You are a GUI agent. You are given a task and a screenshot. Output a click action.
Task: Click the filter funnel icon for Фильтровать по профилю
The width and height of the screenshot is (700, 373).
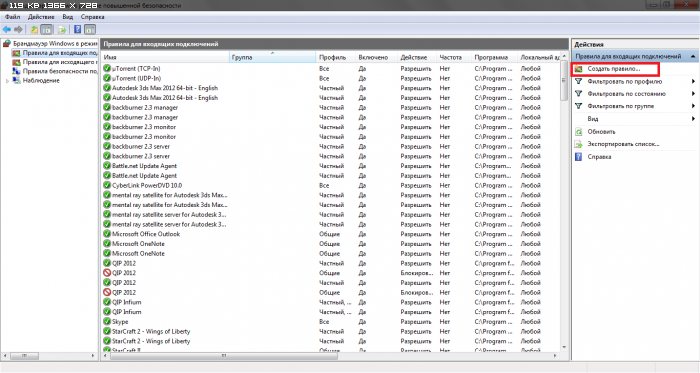[579, 81]
